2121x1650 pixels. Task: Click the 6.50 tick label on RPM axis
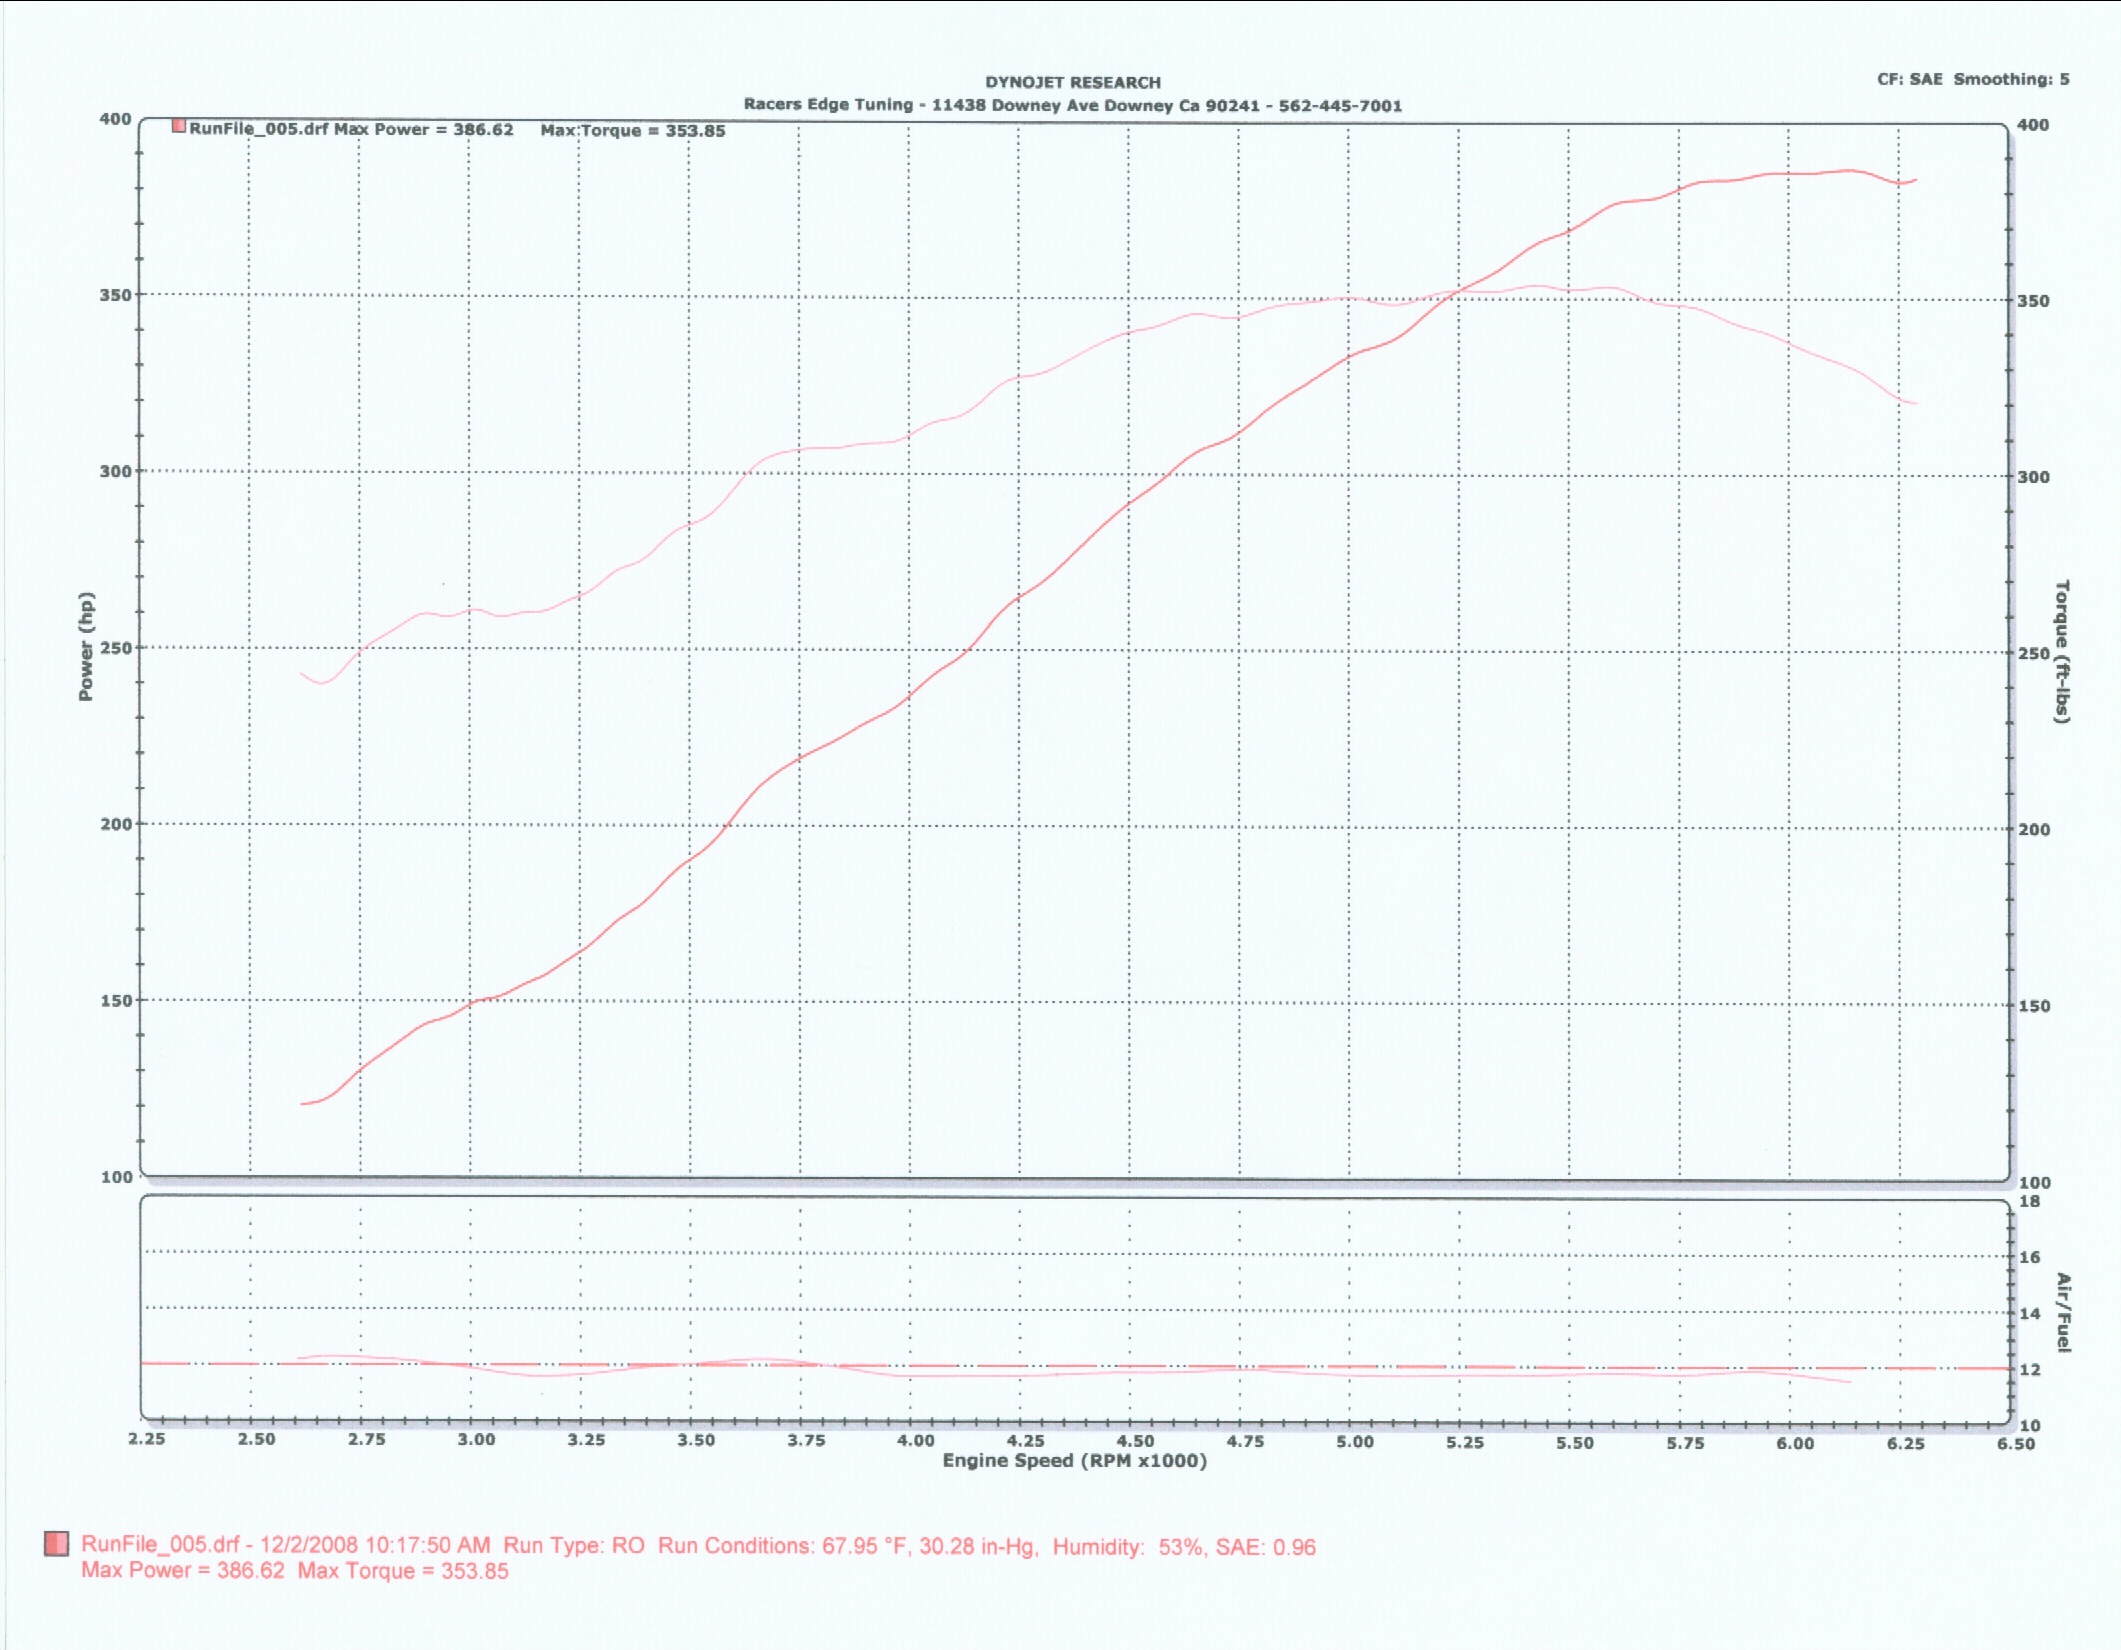click(2016, 1443)
